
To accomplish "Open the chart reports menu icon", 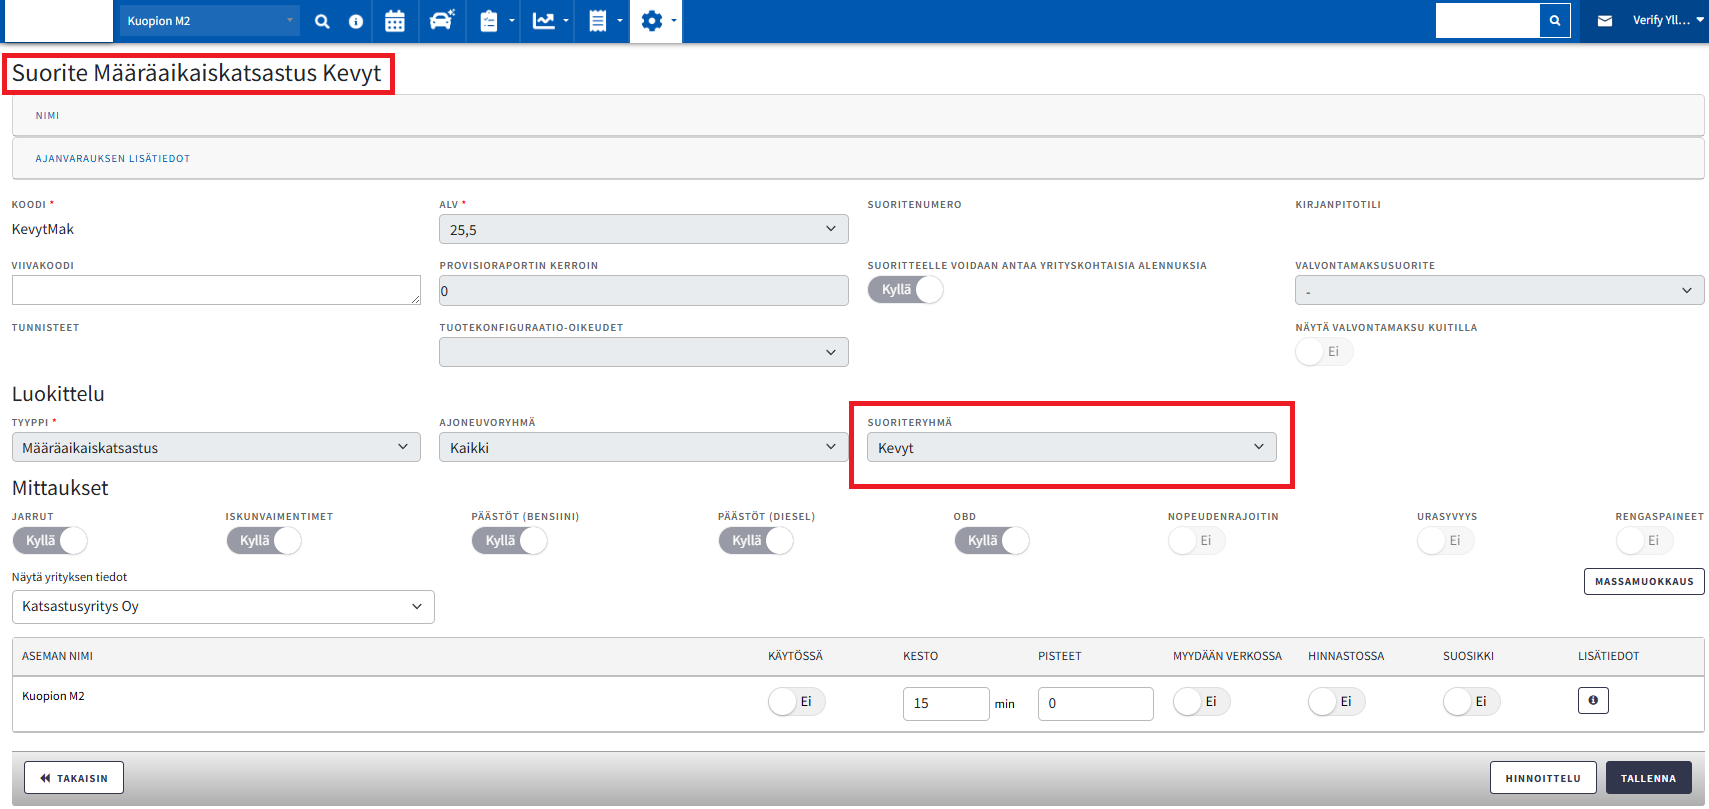I will pyautogui.click(x=549, y=21).
